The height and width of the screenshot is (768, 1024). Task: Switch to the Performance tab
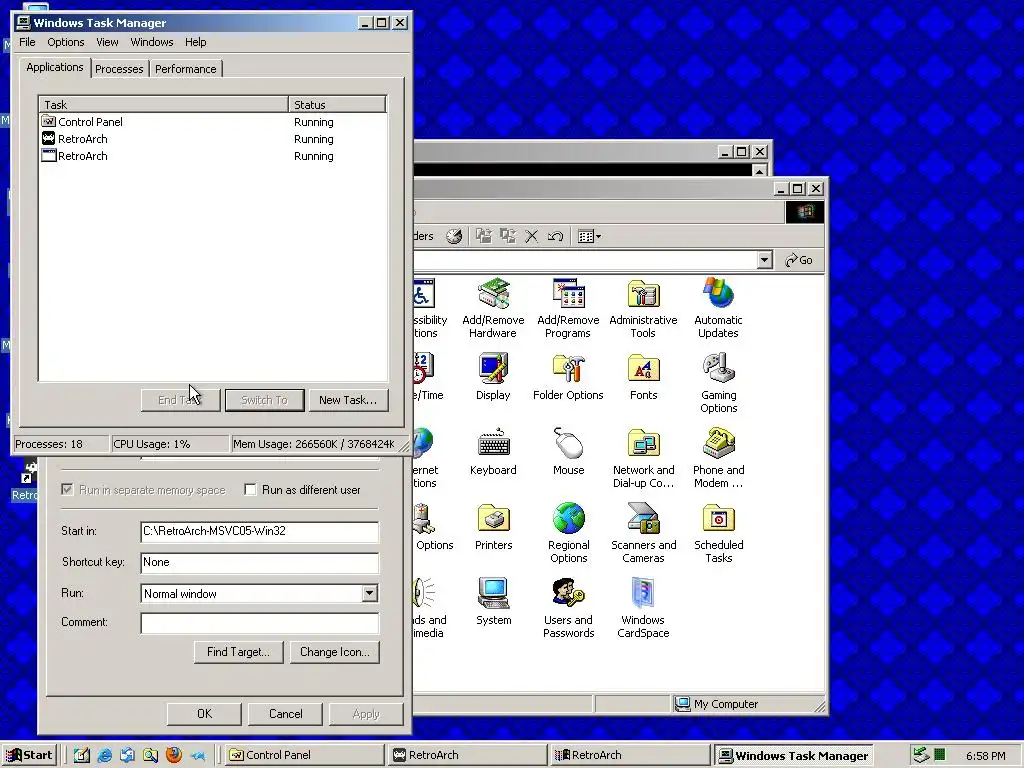(185, 69)
